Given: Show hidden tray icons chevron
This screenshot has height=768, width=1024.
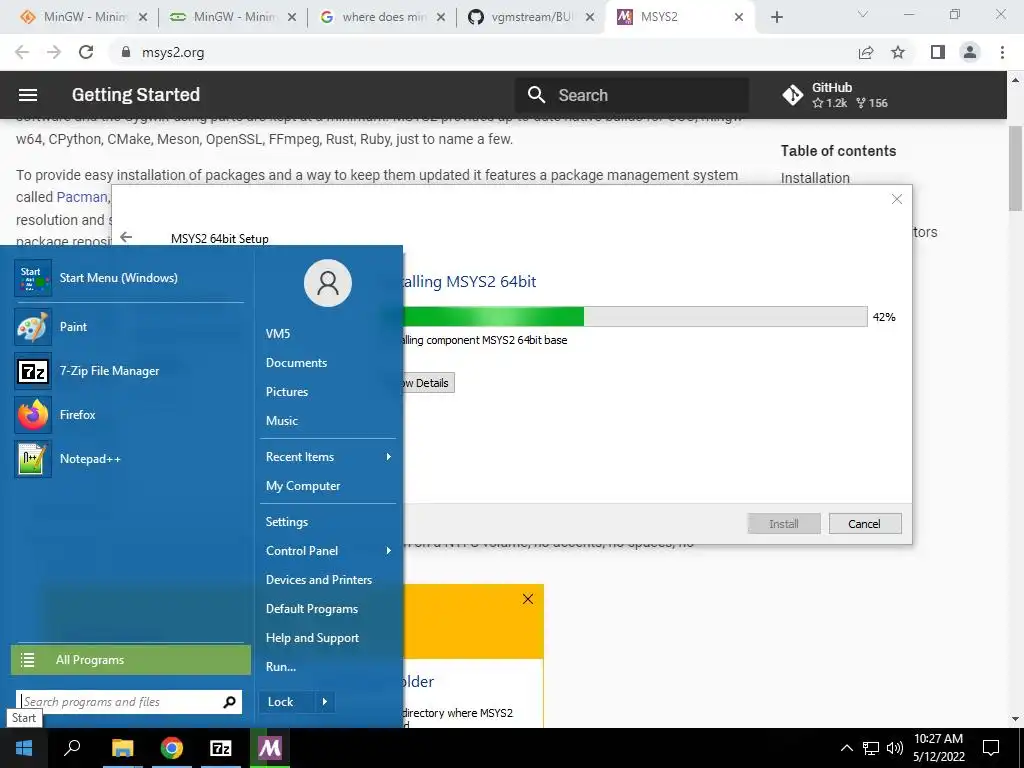Looking at the screenshot, I should coord(846,748).
